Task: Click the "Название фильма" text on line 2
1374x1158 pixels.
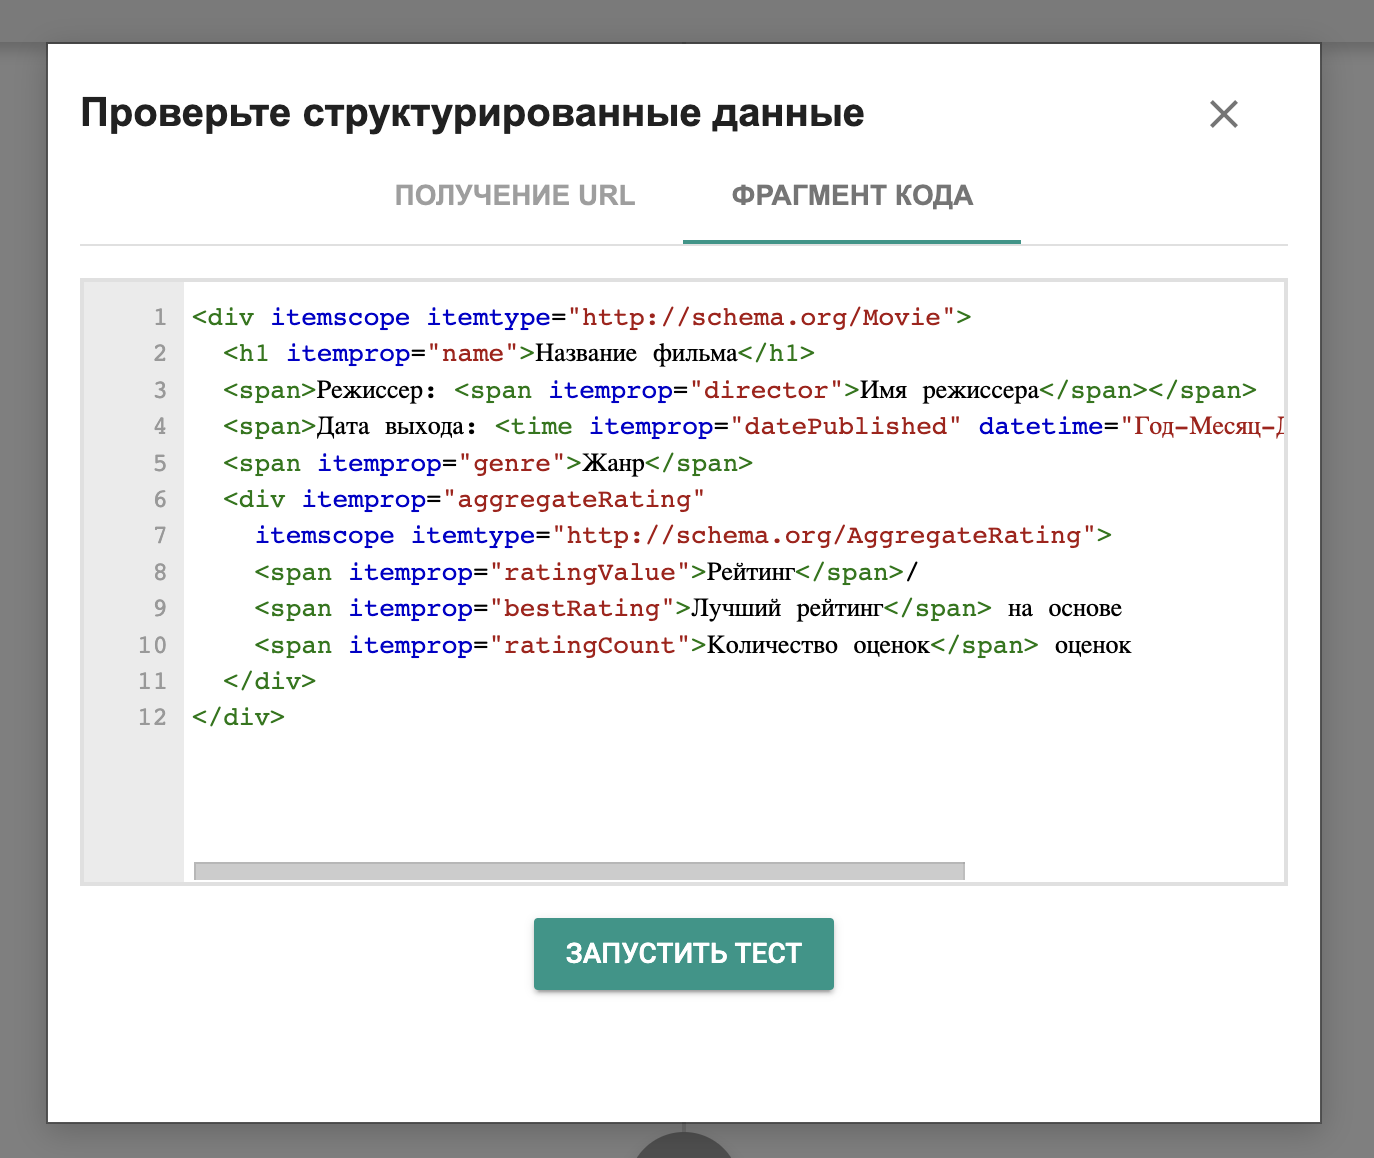Action: click(x=636, y=354)
